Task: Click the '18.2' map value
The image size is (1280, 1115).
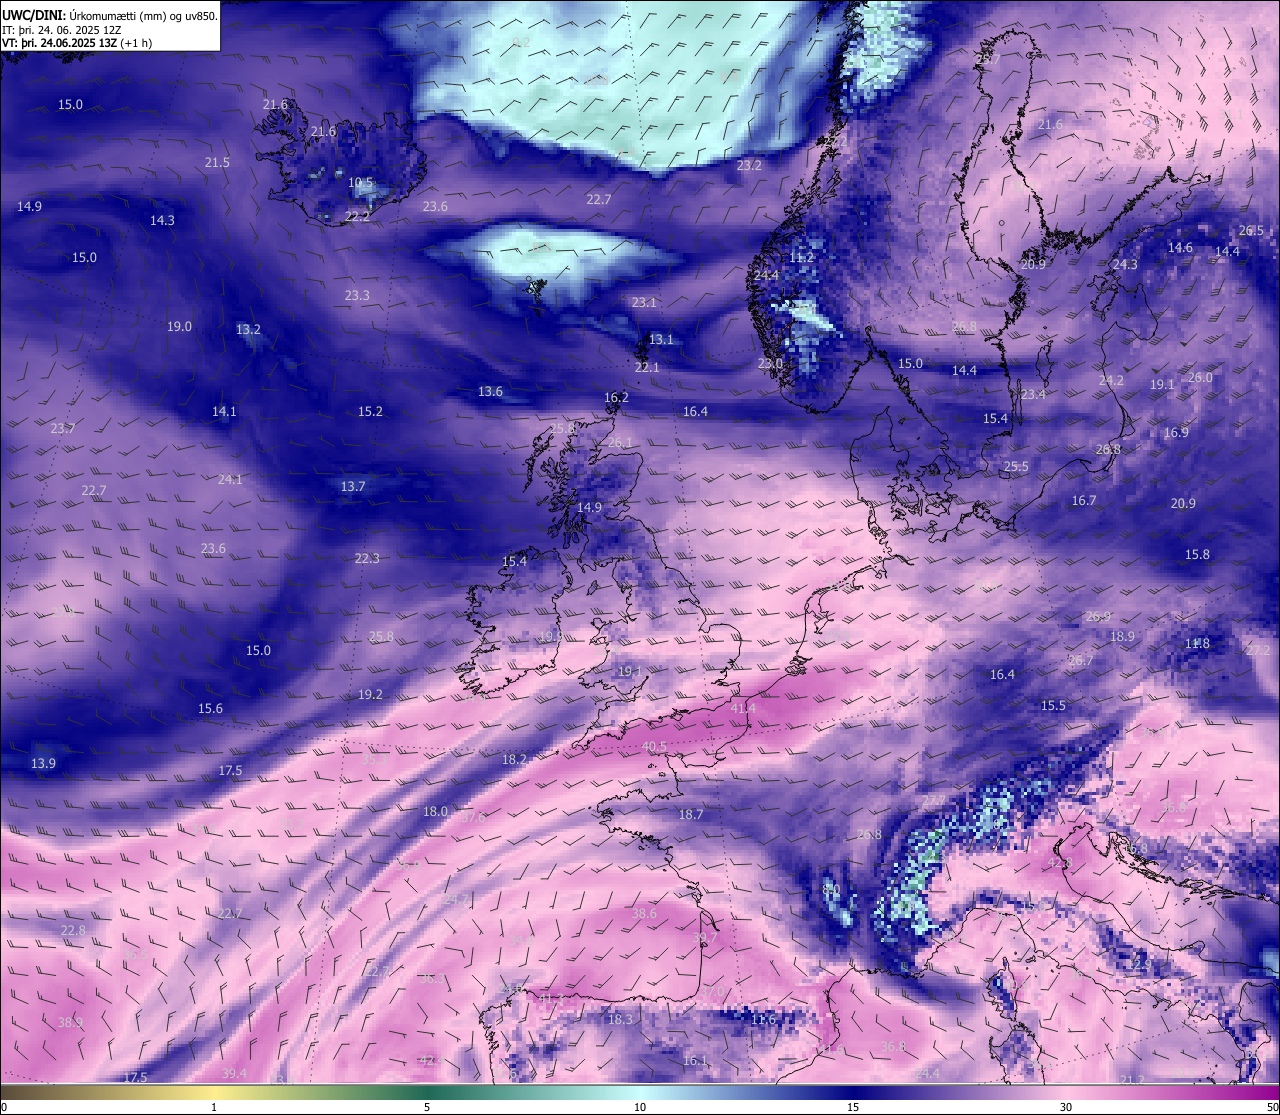Action: [514, 759]
